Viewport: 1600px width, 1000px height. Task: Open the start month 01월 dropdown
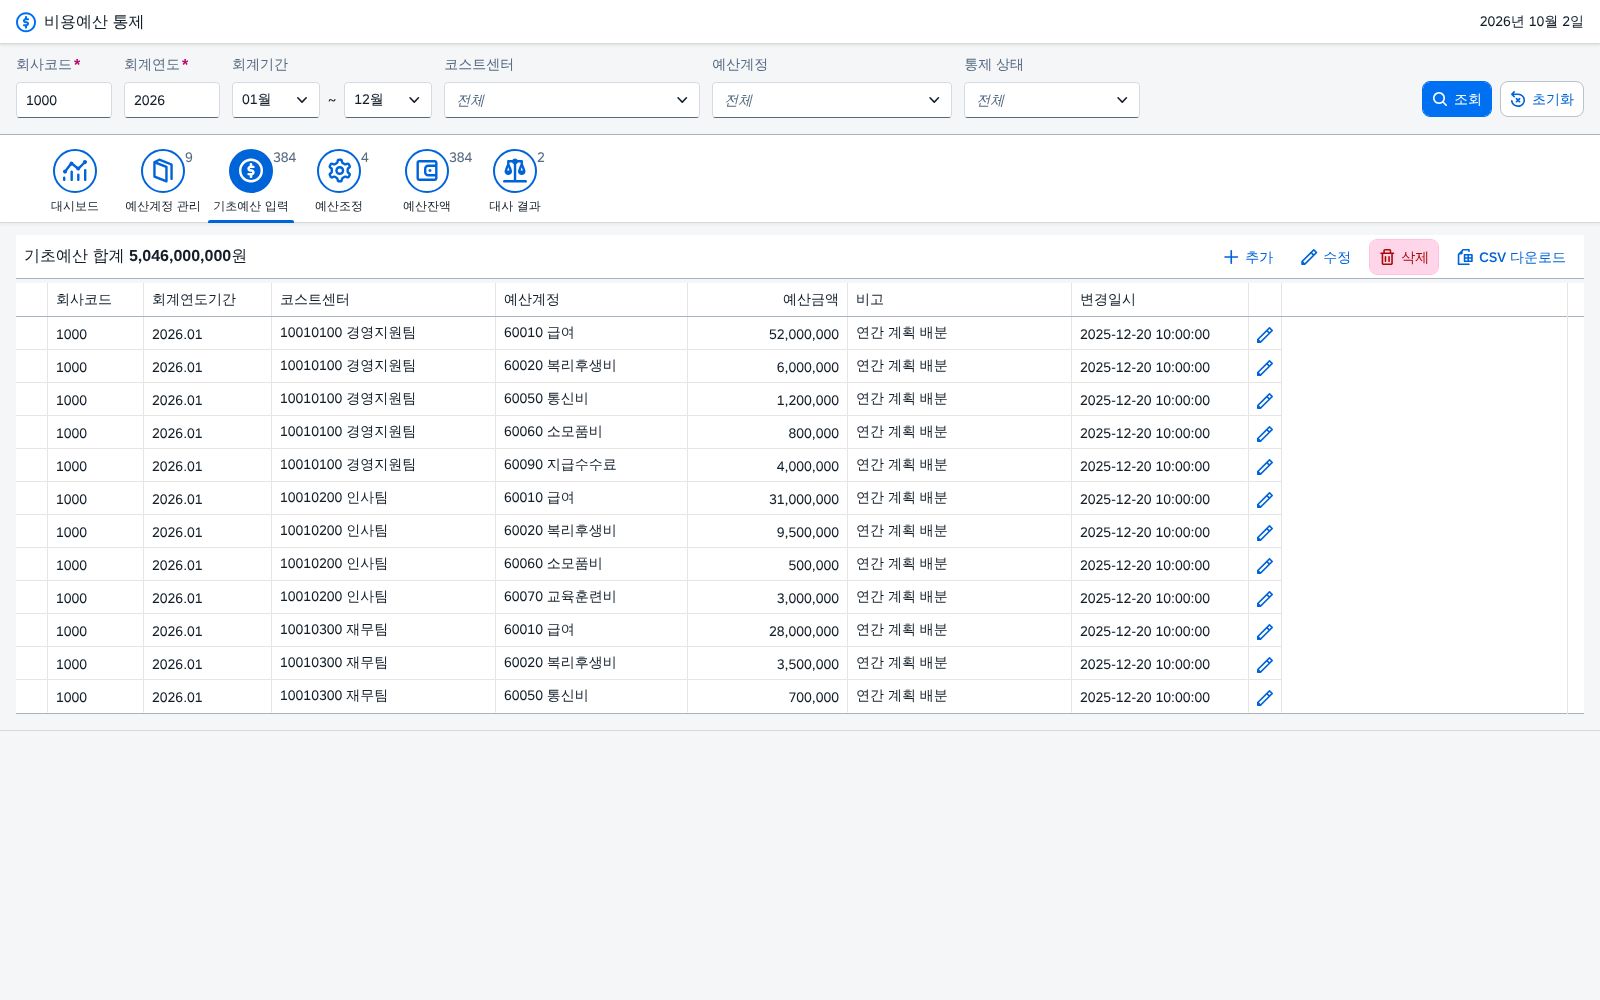click(x=276, y=100)
